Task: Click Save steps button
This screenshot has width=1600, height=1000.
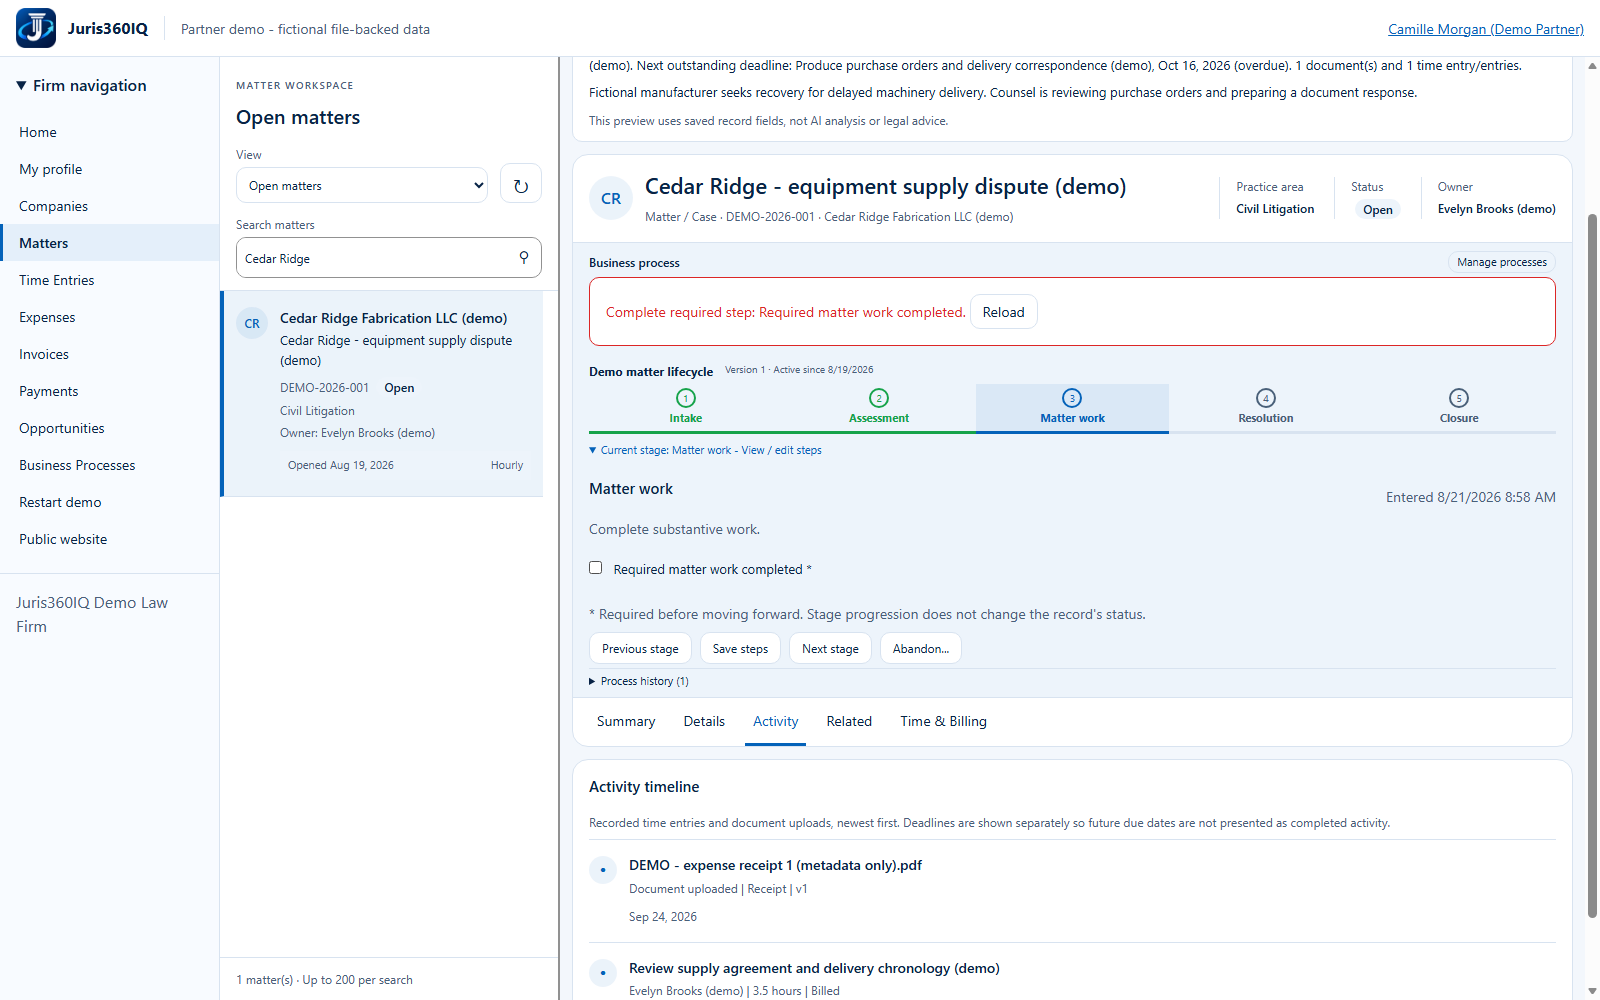Action: pyautogui.click(x=740, y=649)
